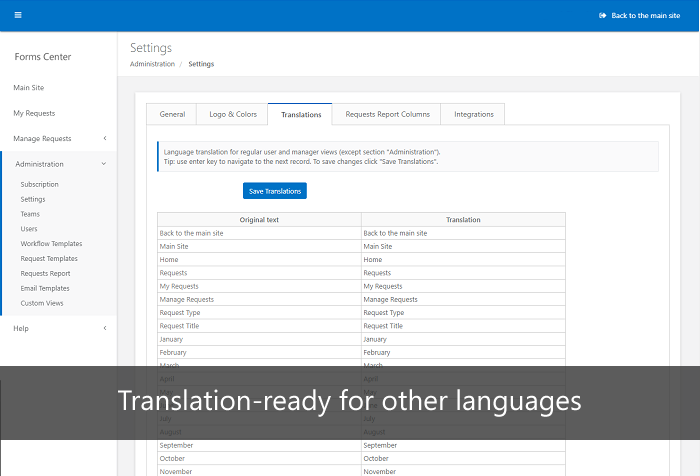Click the Translation column header

[463, 220]
